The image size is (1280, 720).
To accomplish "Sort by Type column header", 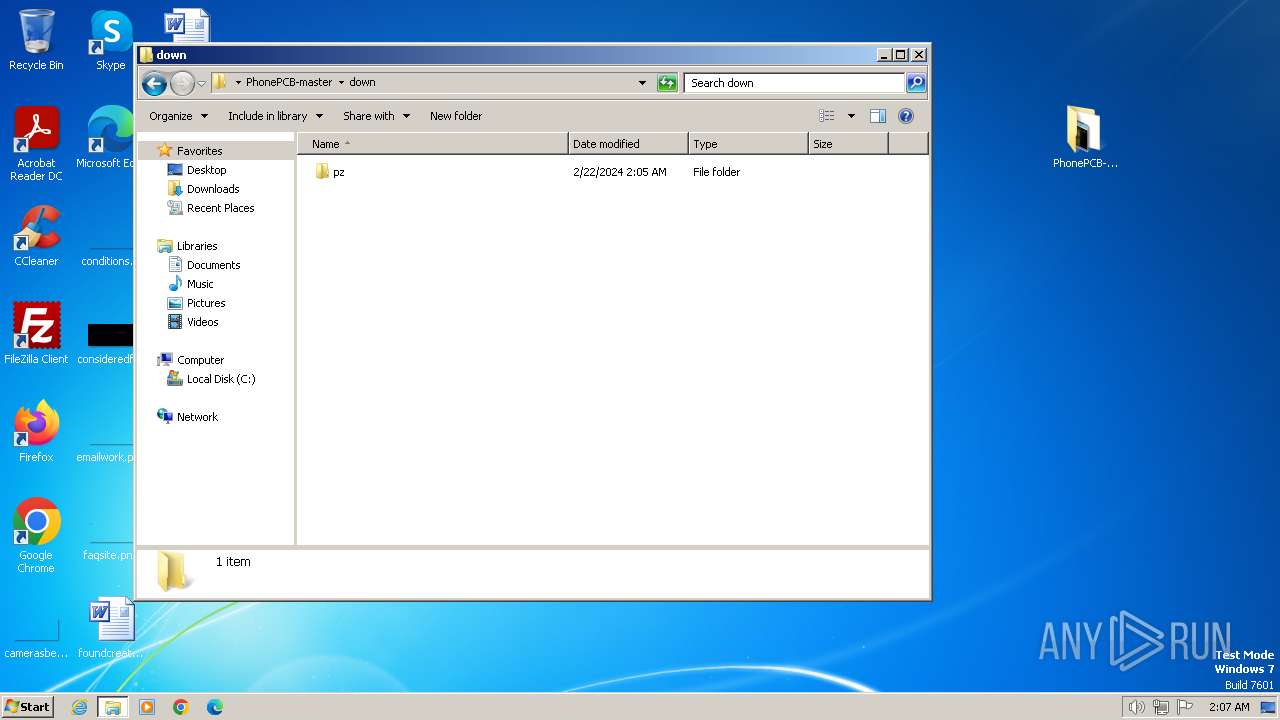I will pos(748,144).
